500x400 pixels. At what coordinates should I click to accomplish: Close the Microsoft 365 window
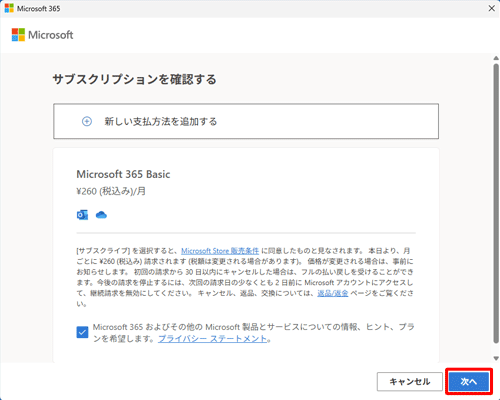coord(492,8)
